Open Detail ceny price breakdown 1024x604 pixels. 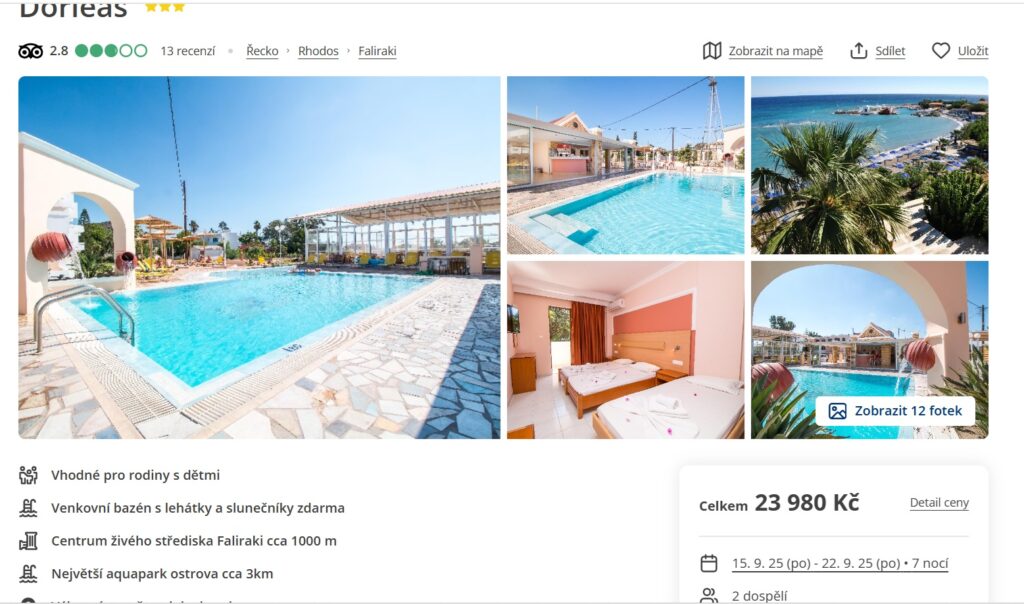point(939,503)
